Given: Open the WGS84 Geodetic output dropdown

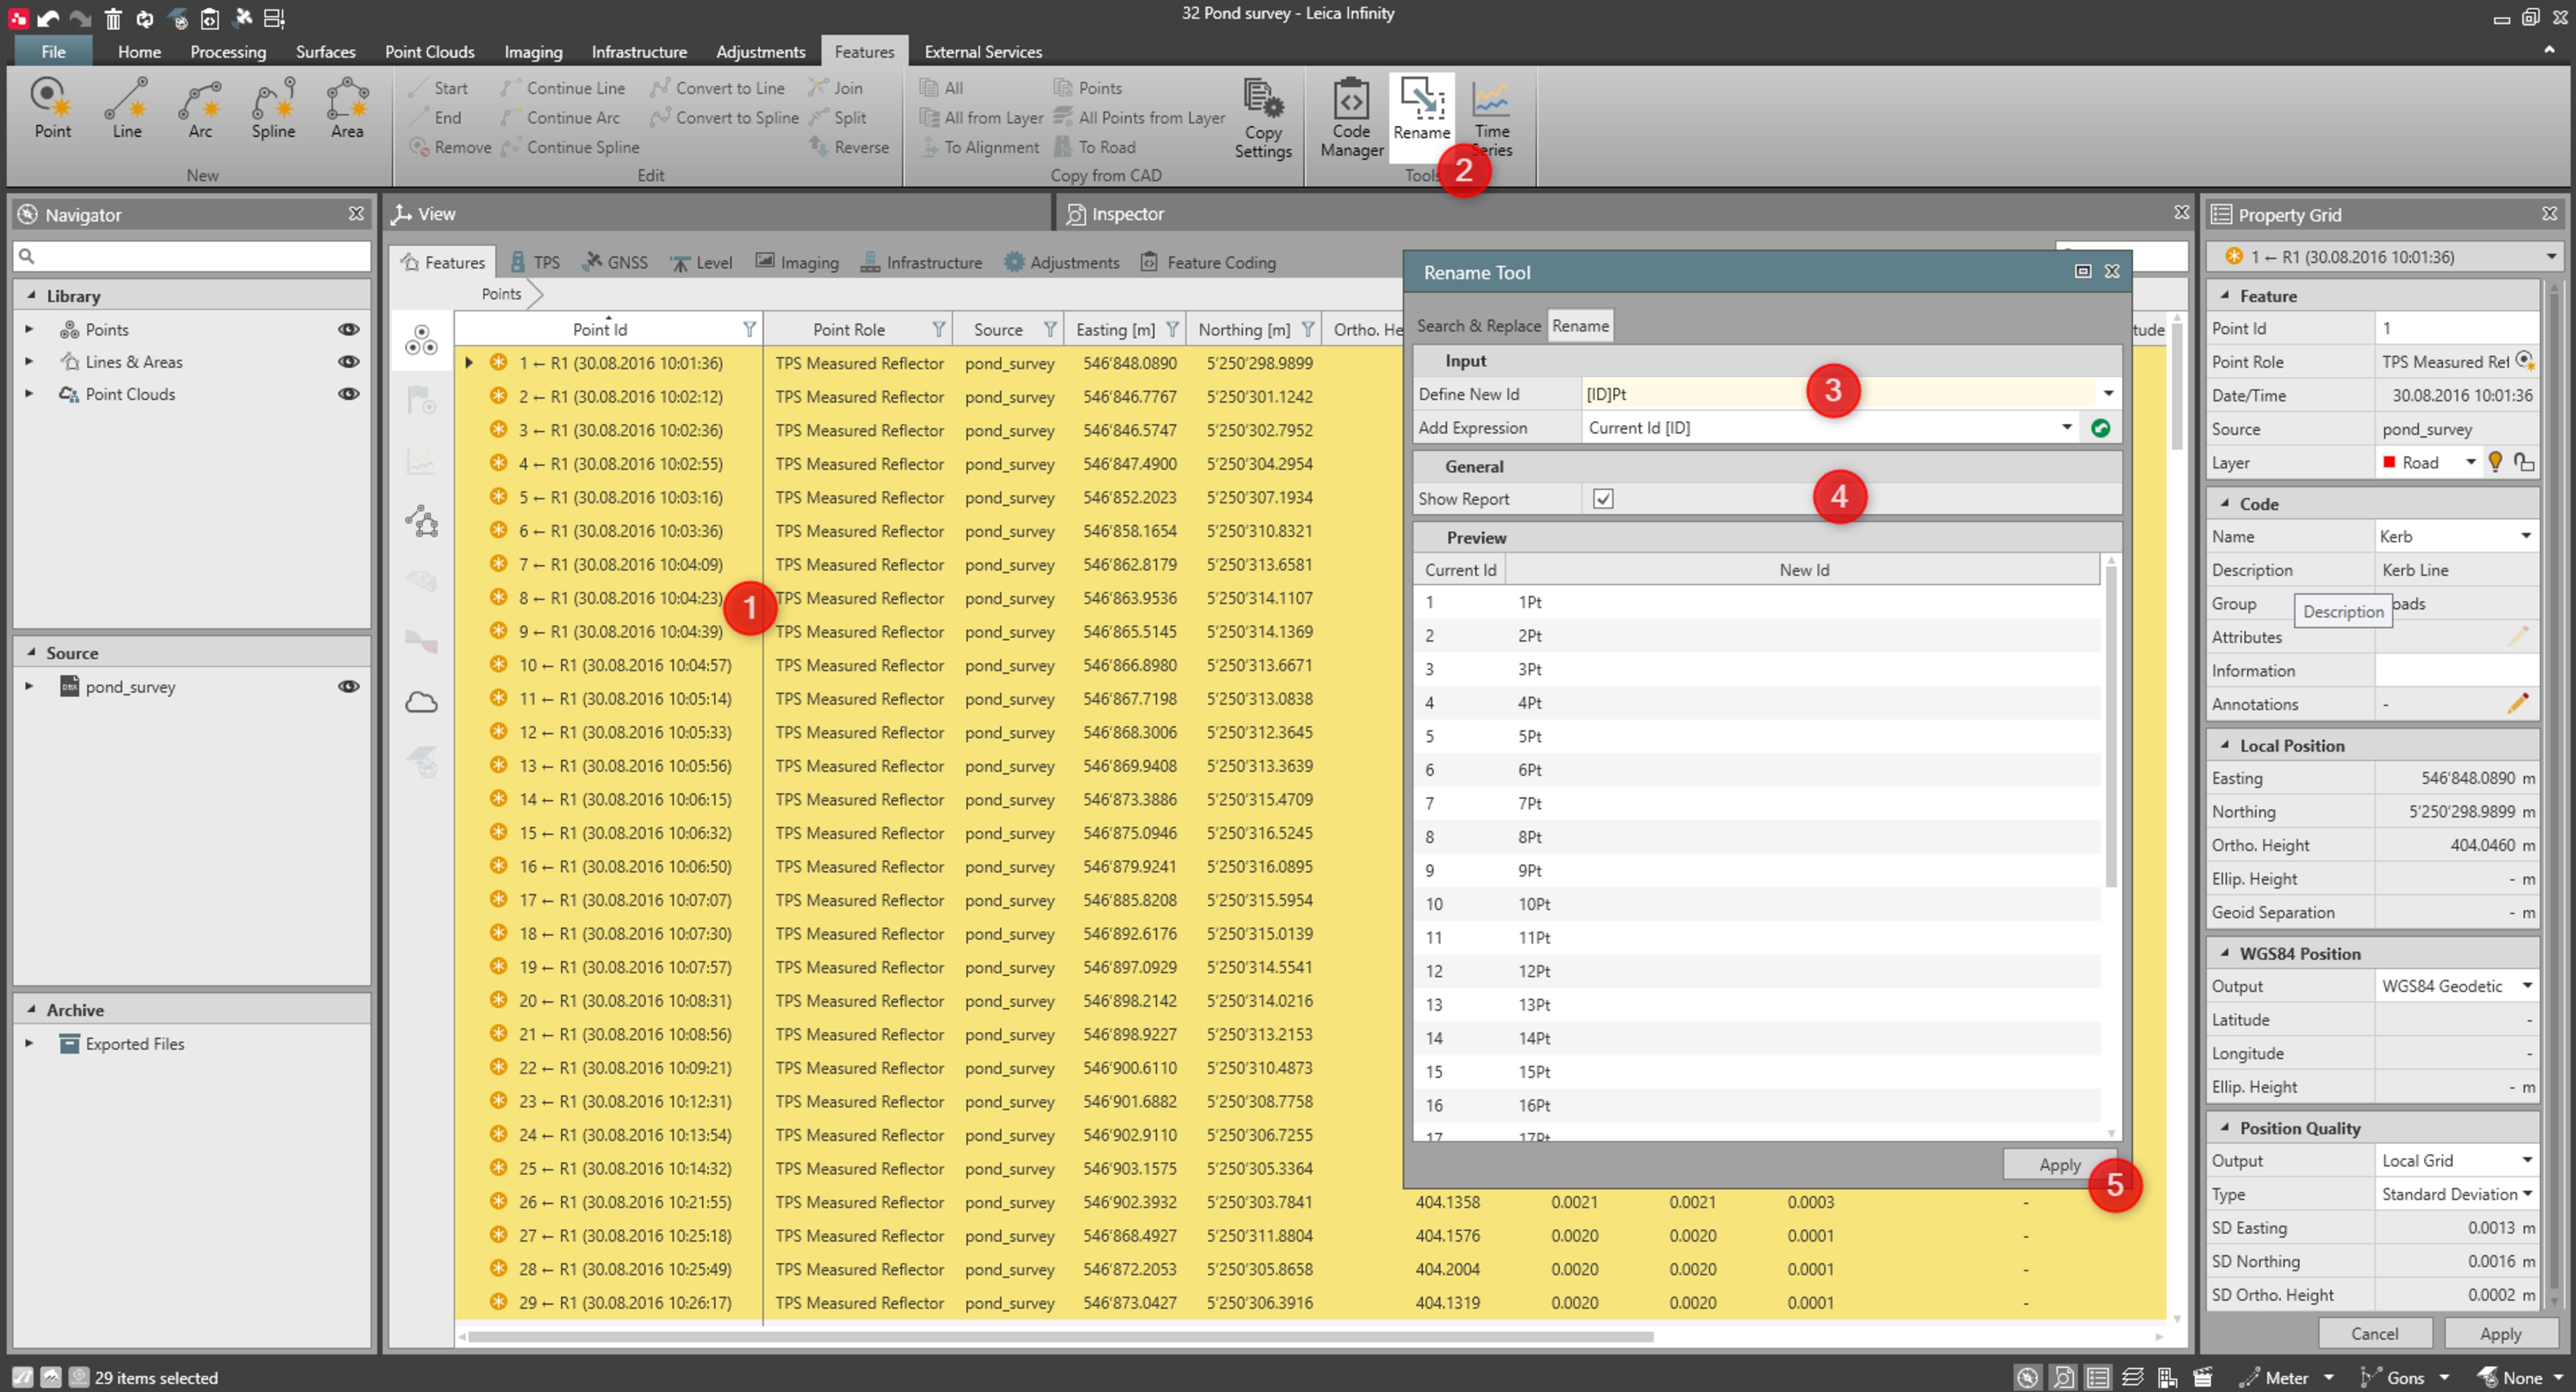Looking at the screenshot, I should click(2526, 986).
